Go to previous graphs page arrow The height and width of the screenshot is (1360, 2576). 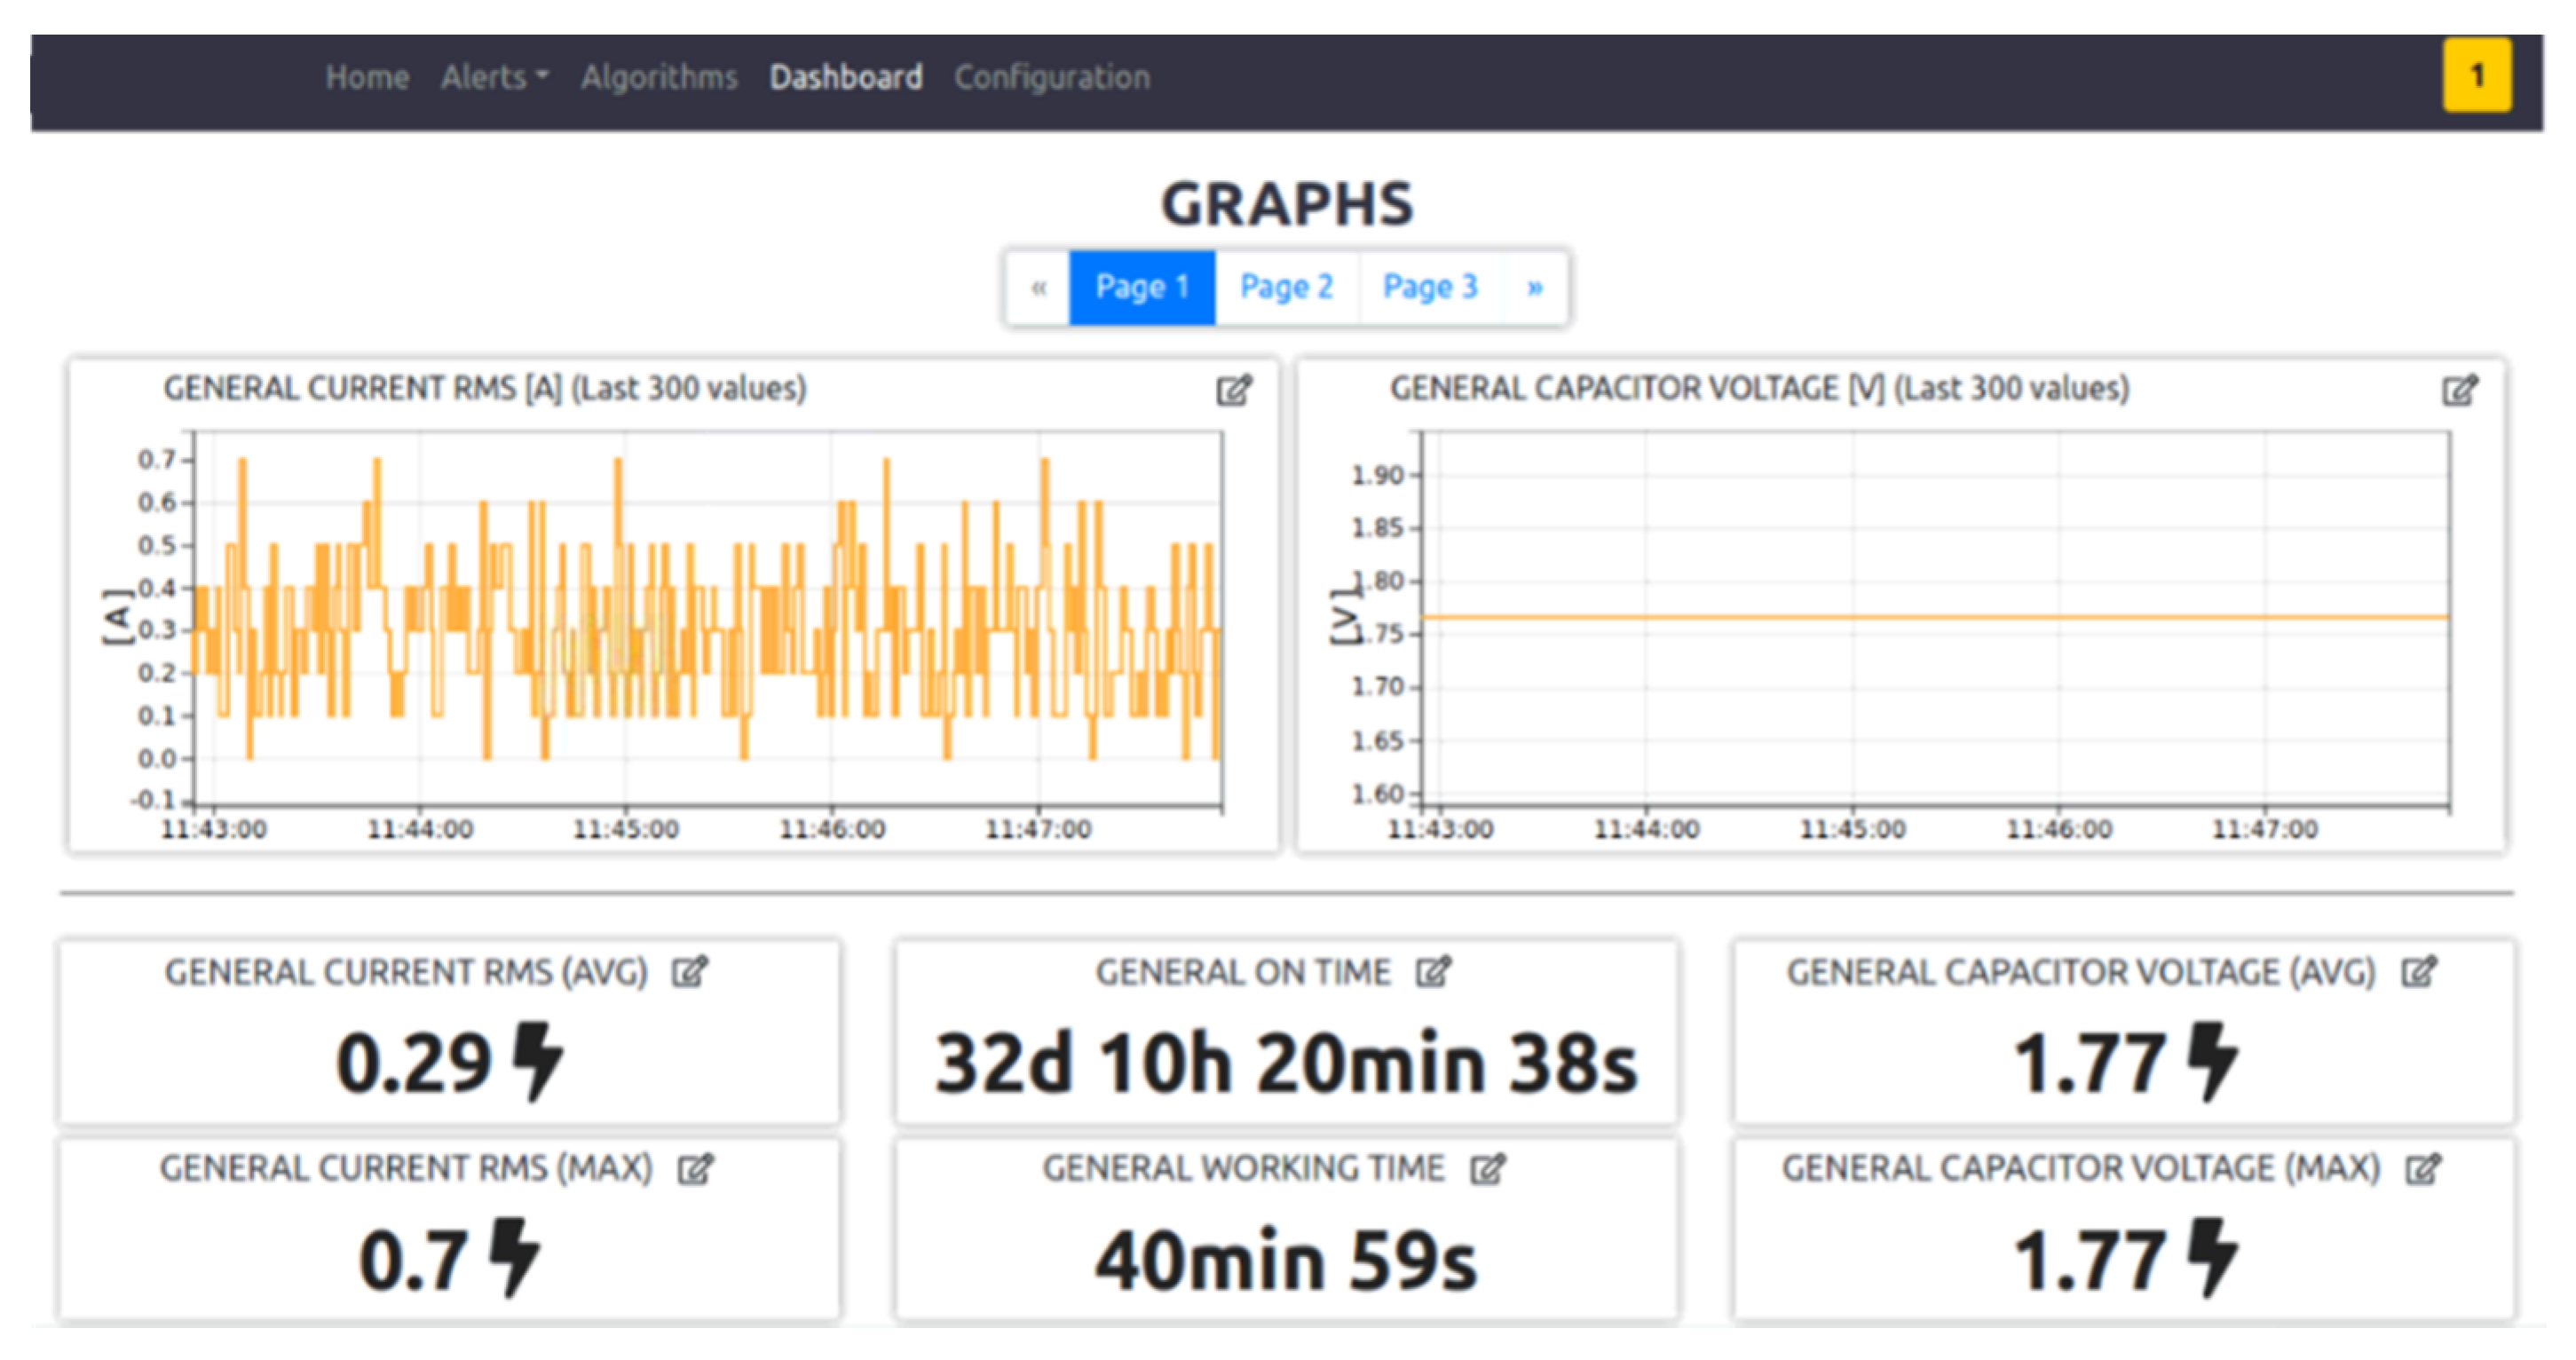(1039, 287)
